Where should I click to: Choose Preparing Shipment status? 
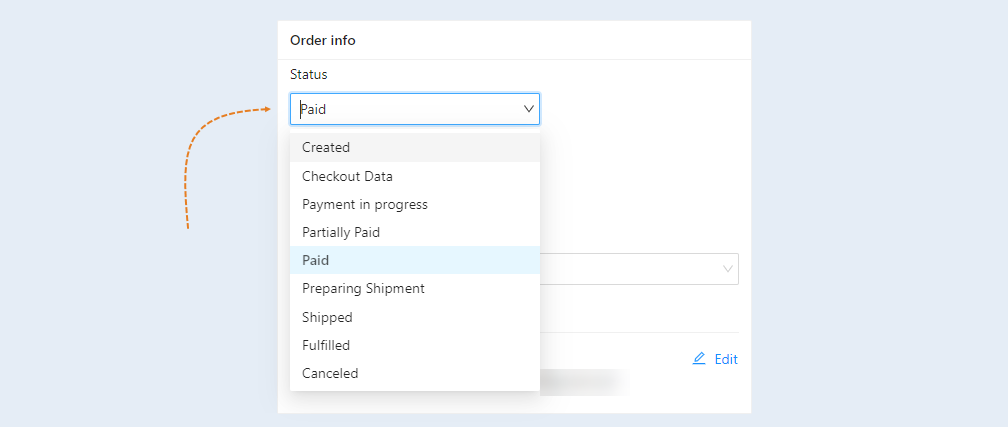[415, 288]
